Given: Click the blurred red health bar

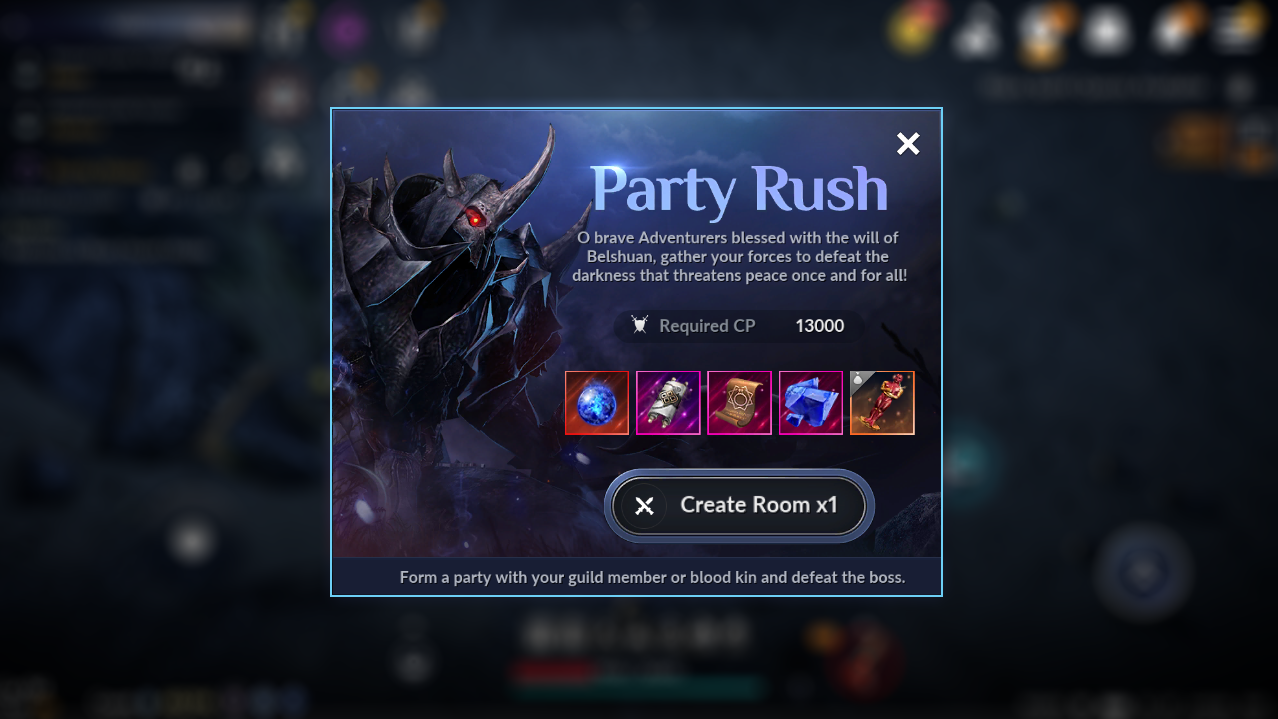Looking at the screenshot, I should point(556,671).
